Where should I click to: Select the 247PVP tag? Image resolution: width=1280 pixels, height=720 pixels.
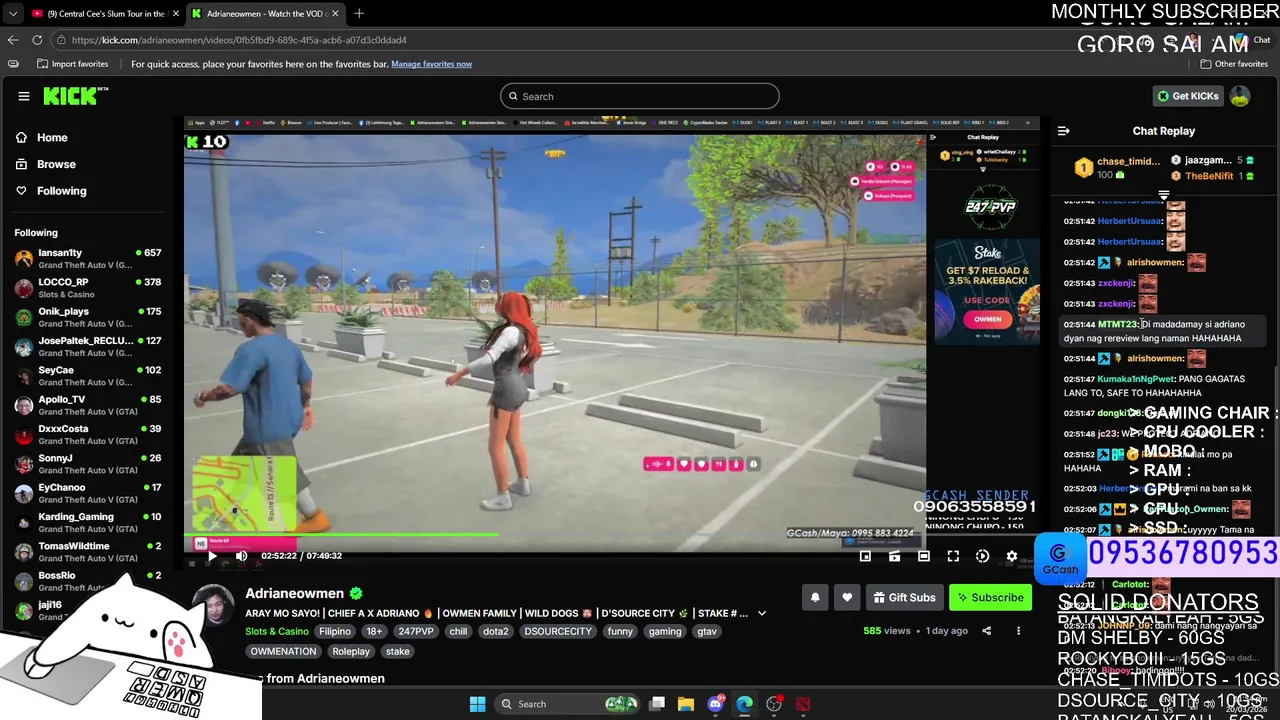414,632
